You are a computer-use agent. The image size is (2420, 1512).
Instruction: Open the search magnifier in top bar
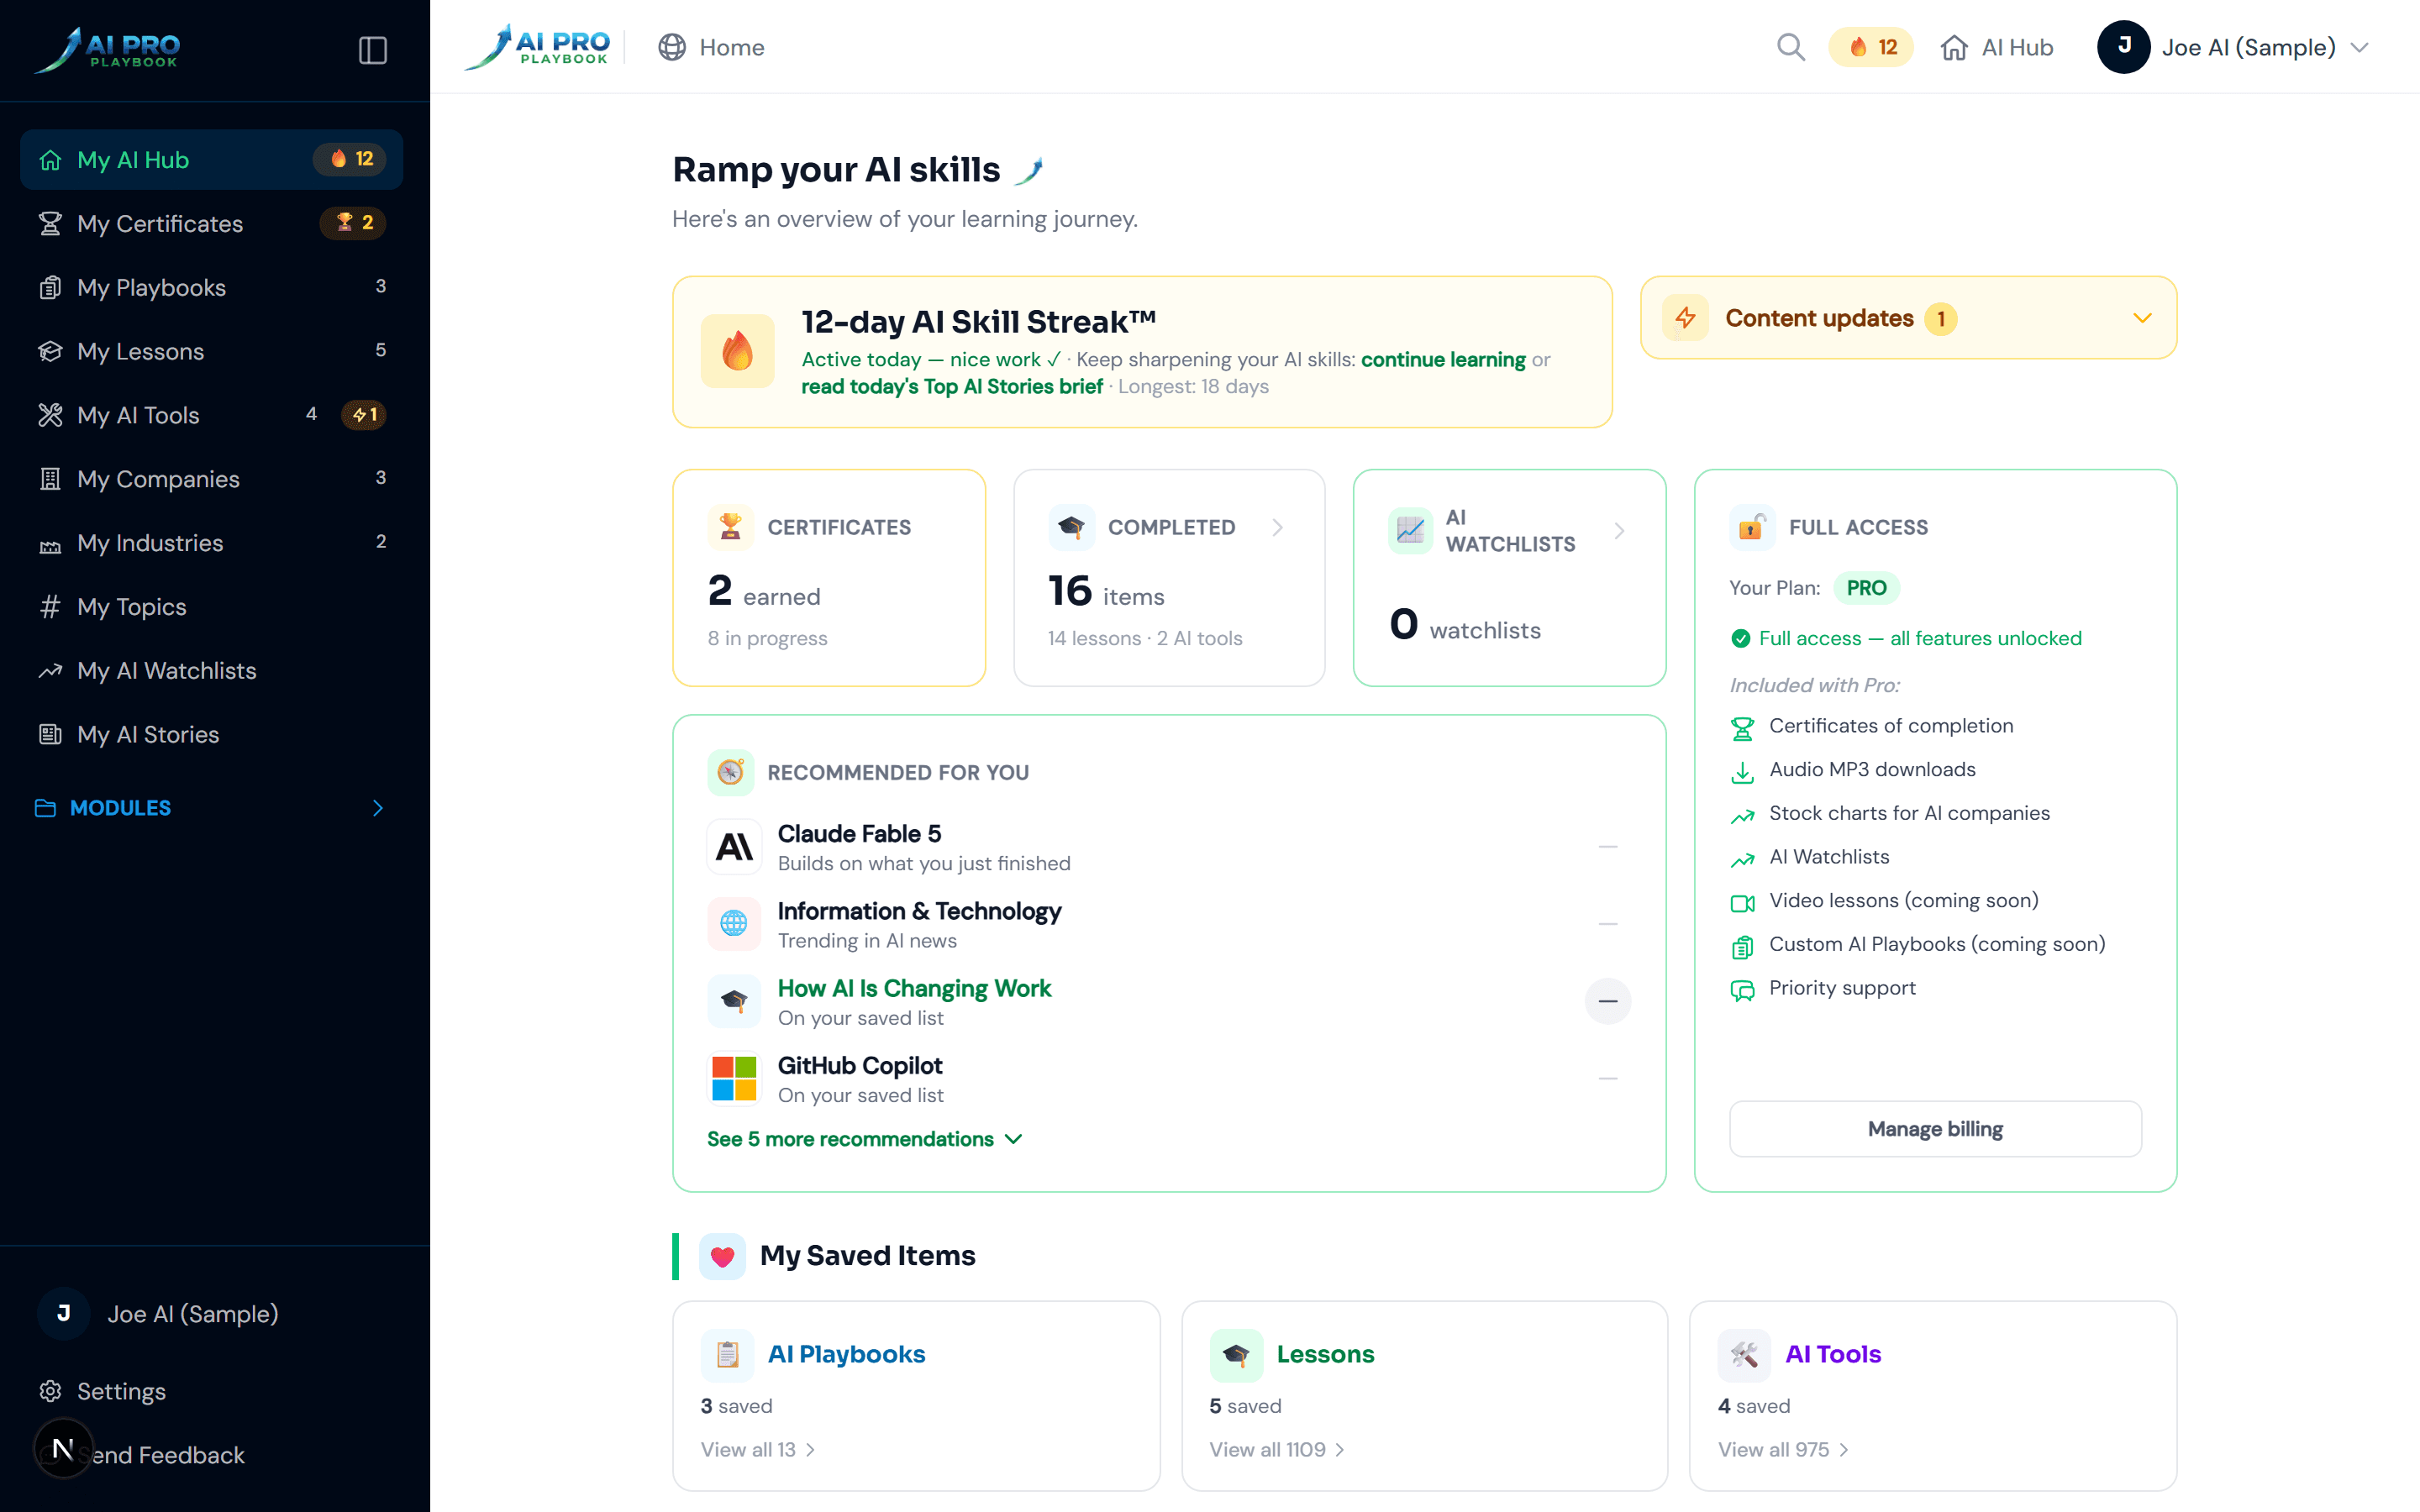pyautogui.click(x=1790, y=47)
